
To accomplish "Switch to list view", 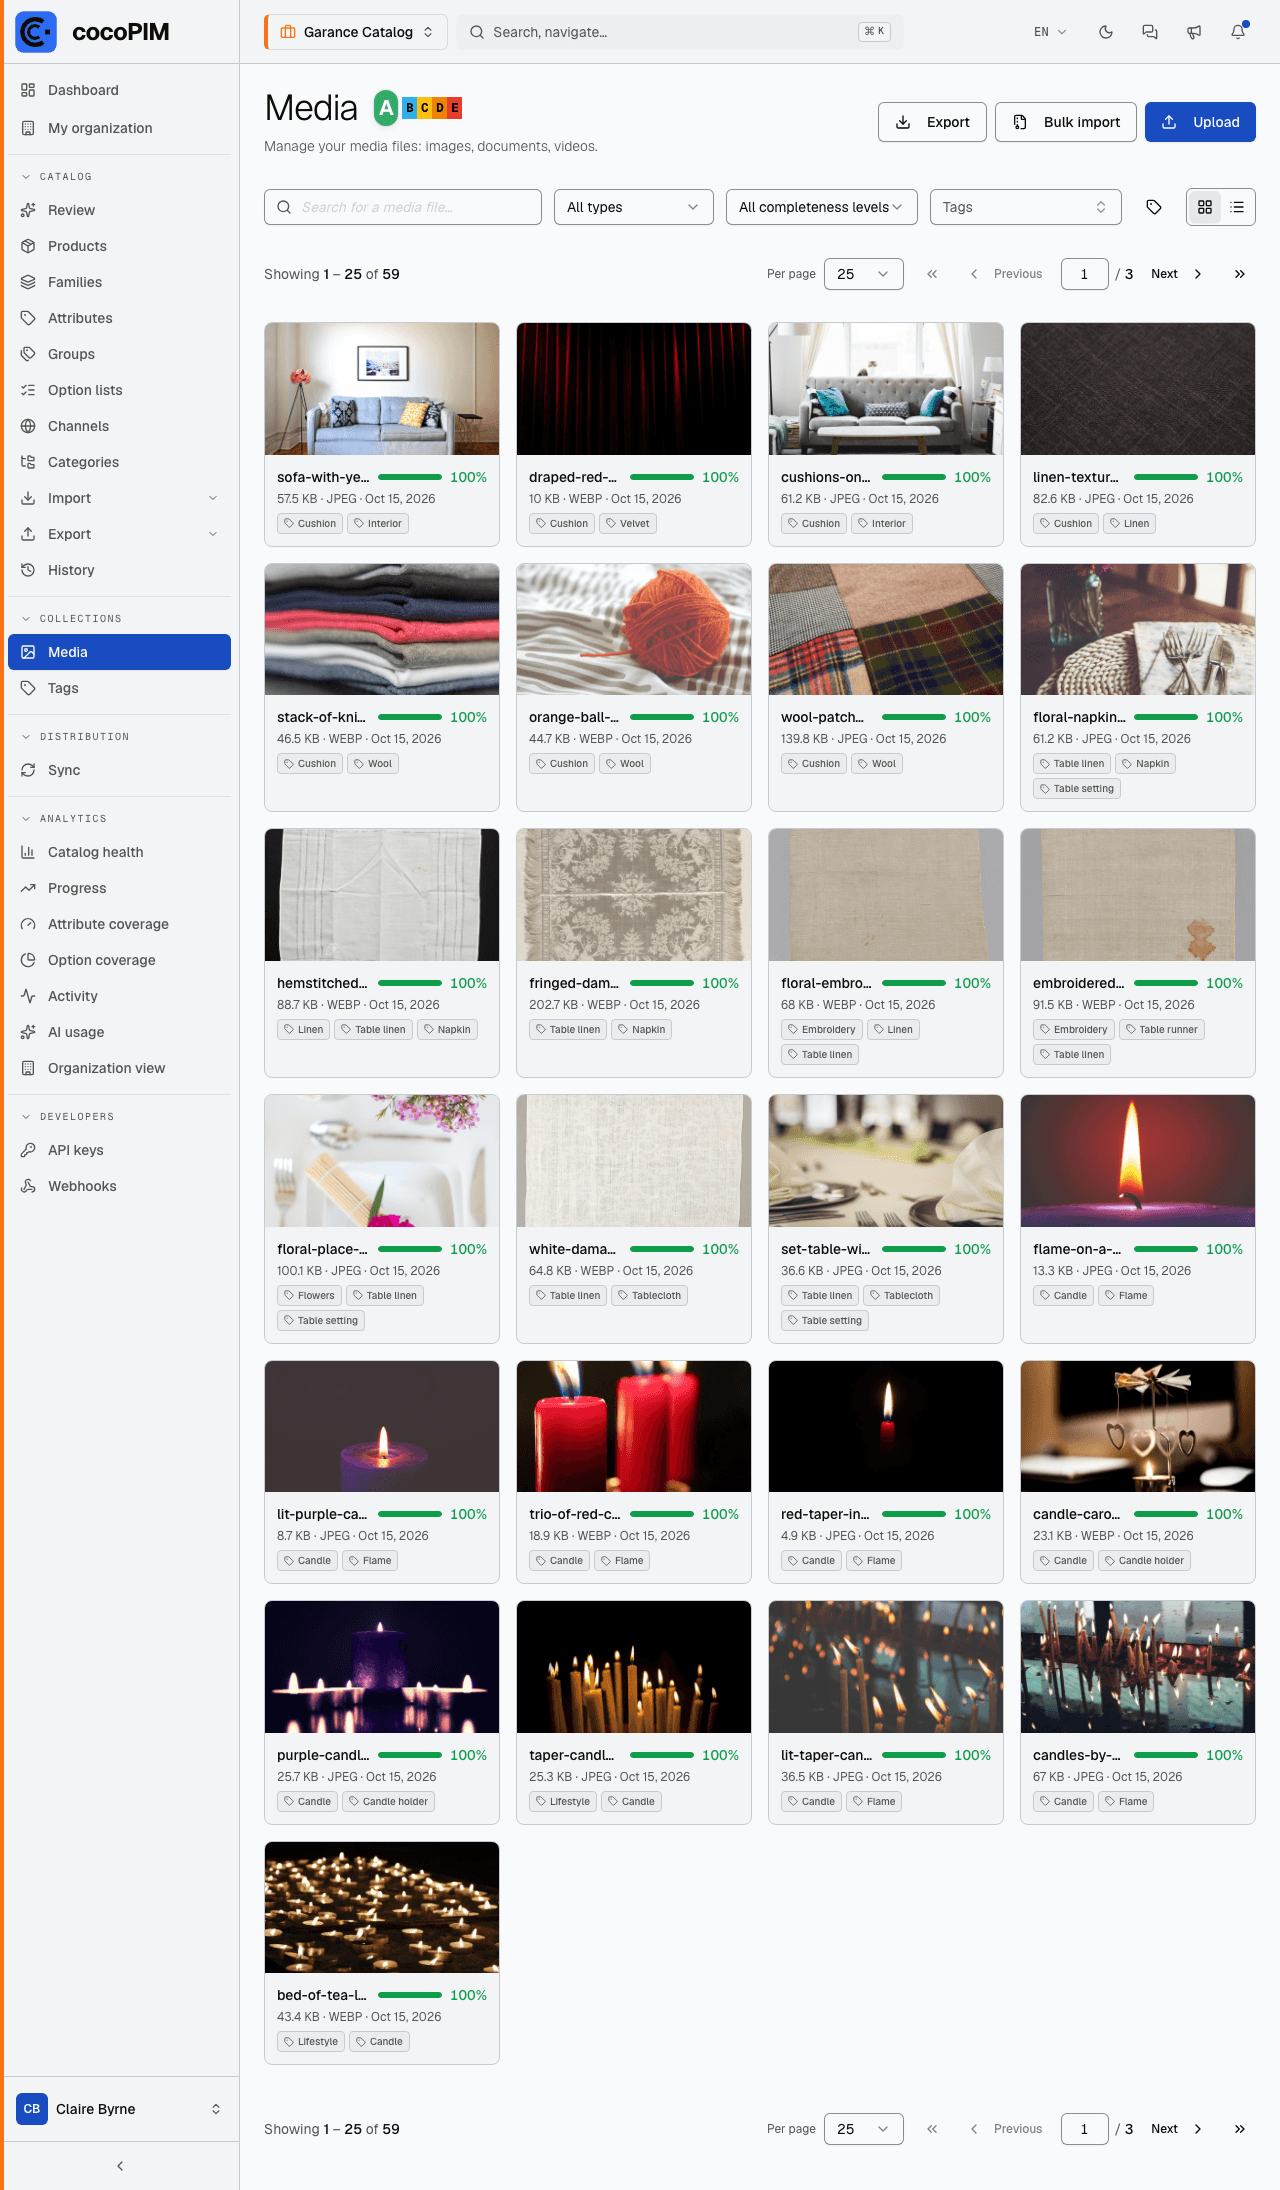I will tap(1237, 207).
